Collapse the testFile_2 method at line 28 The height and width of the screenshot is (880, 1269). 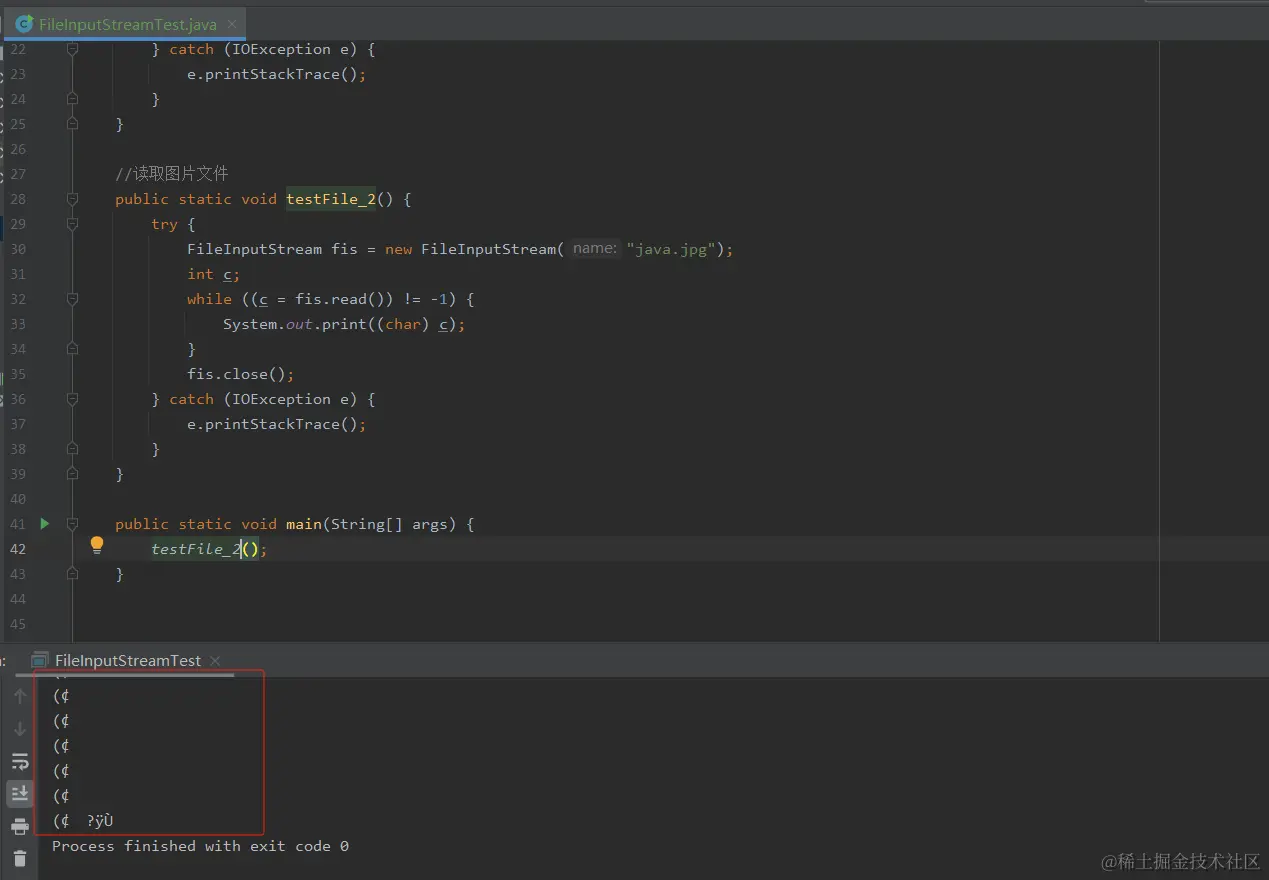[x=72, y=199]
